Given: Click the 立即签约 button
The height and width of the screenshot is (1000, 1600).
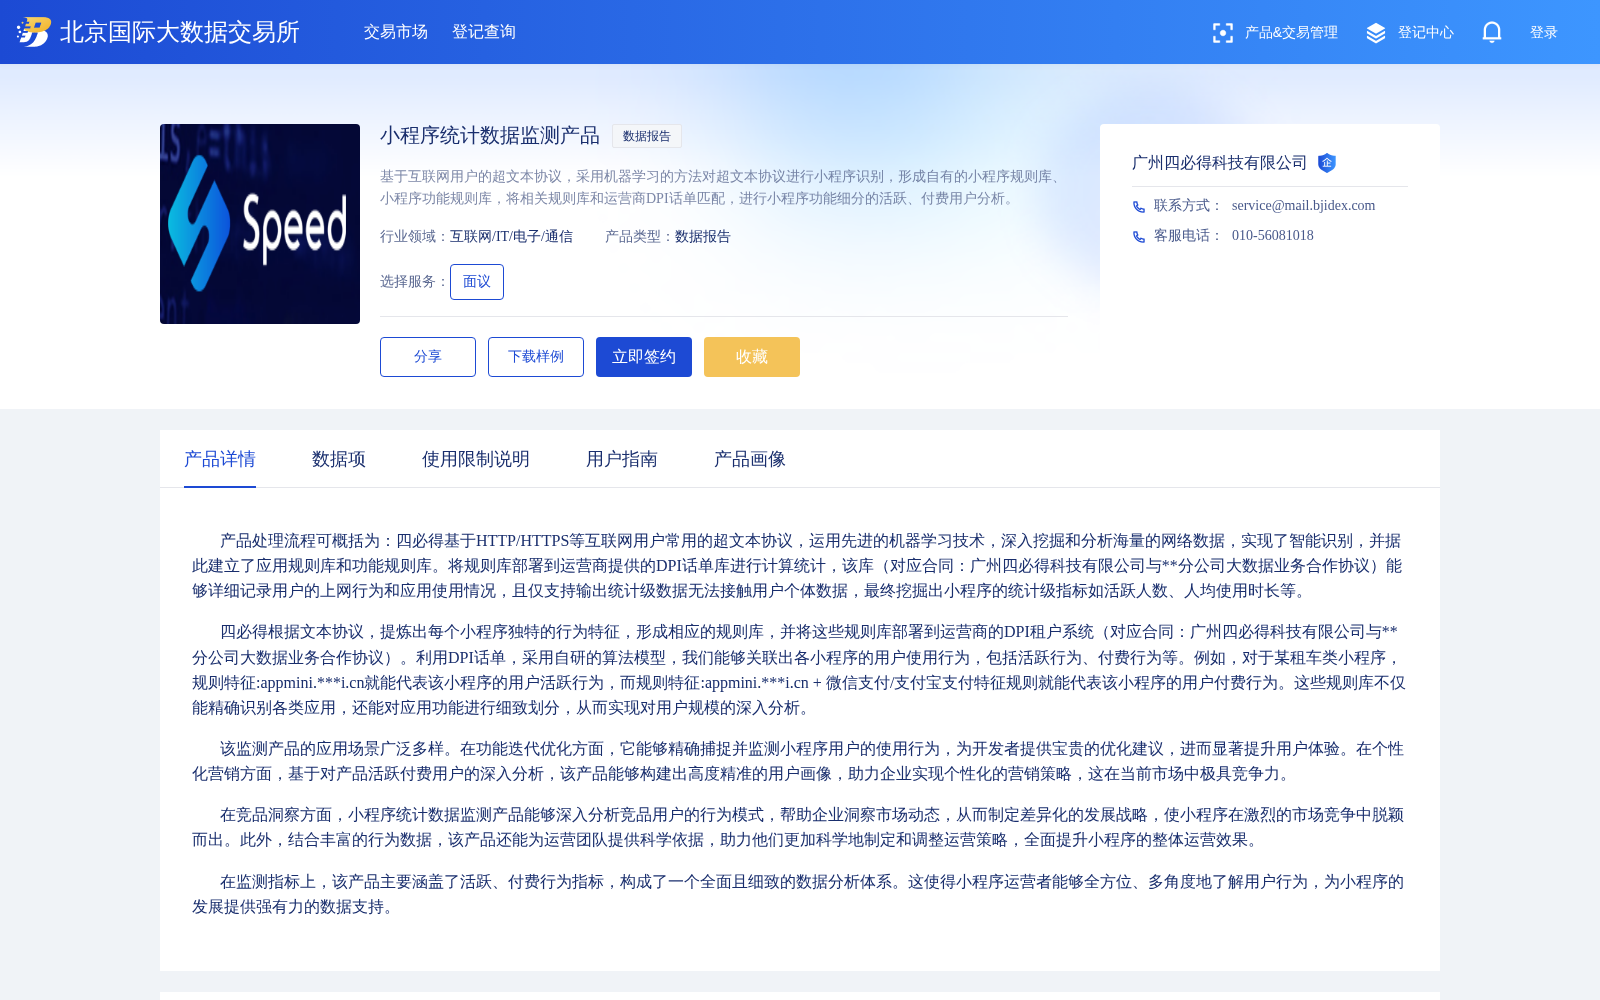Looking at the screenshot, I should [x=644, y=357].
